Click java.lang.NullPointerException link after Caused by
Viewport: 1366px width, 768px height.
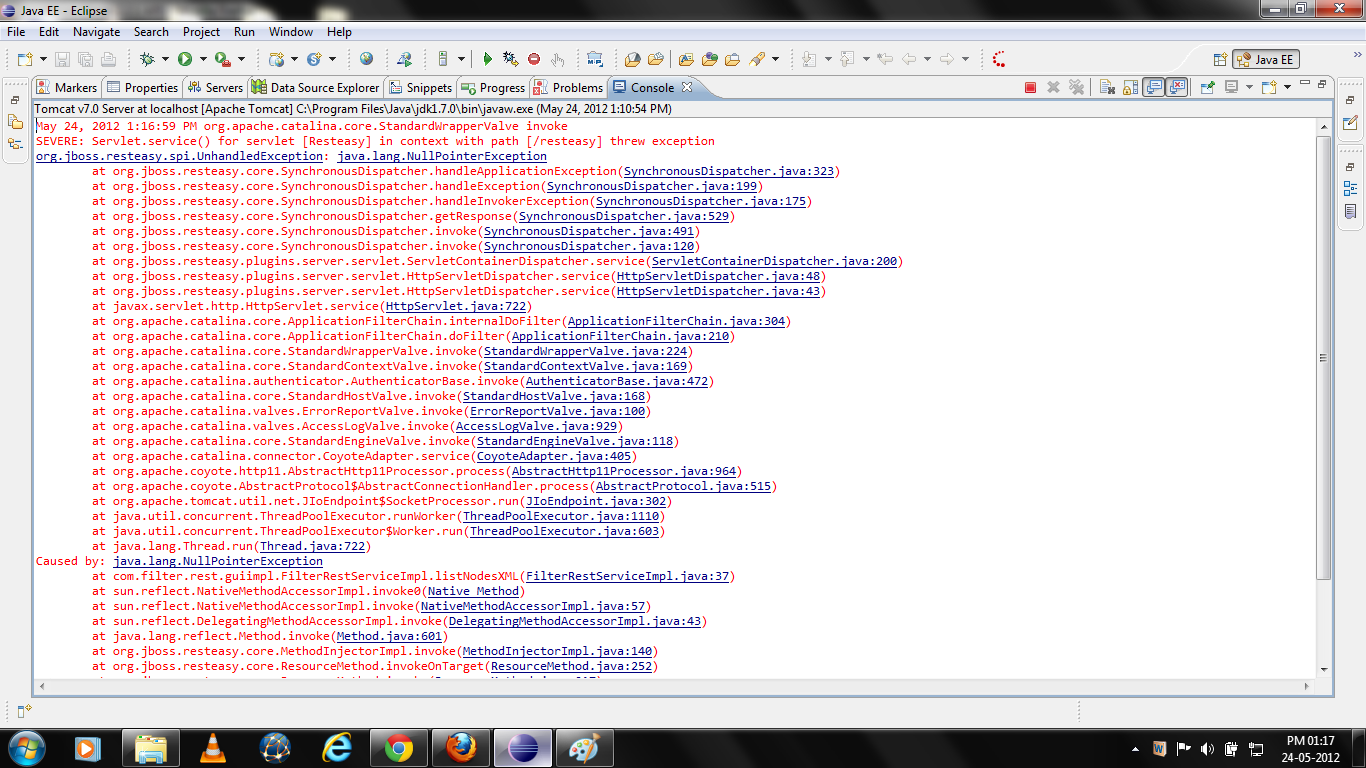(218, 561)
